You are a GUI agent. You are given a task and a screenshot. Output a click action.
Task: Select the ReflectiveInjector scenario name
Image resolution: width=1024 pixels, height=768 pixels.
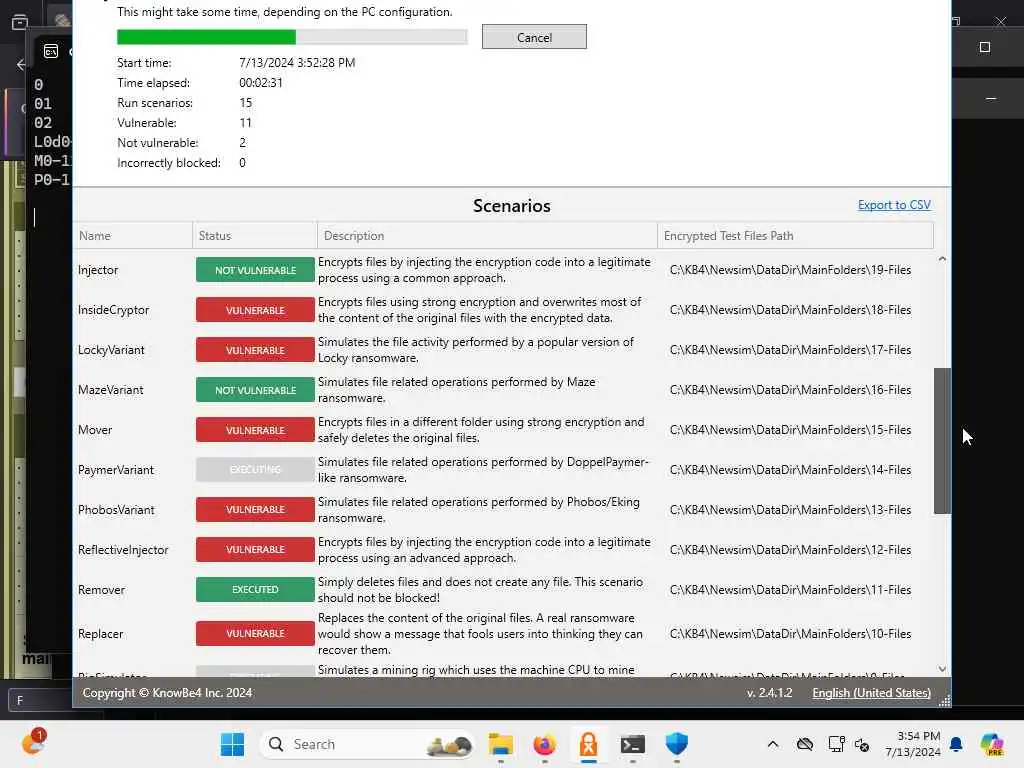[x=123, y=550]
